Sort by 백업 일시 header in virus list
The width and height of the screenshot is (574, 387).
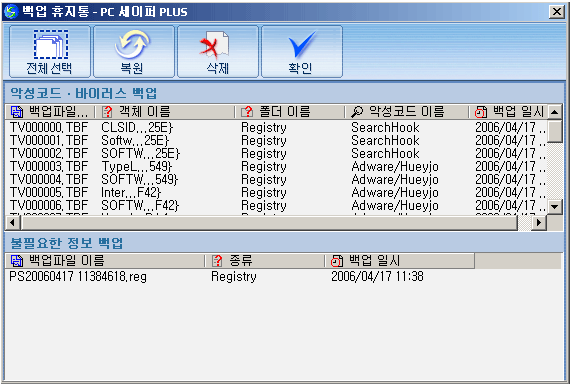[x=508, y=112]
